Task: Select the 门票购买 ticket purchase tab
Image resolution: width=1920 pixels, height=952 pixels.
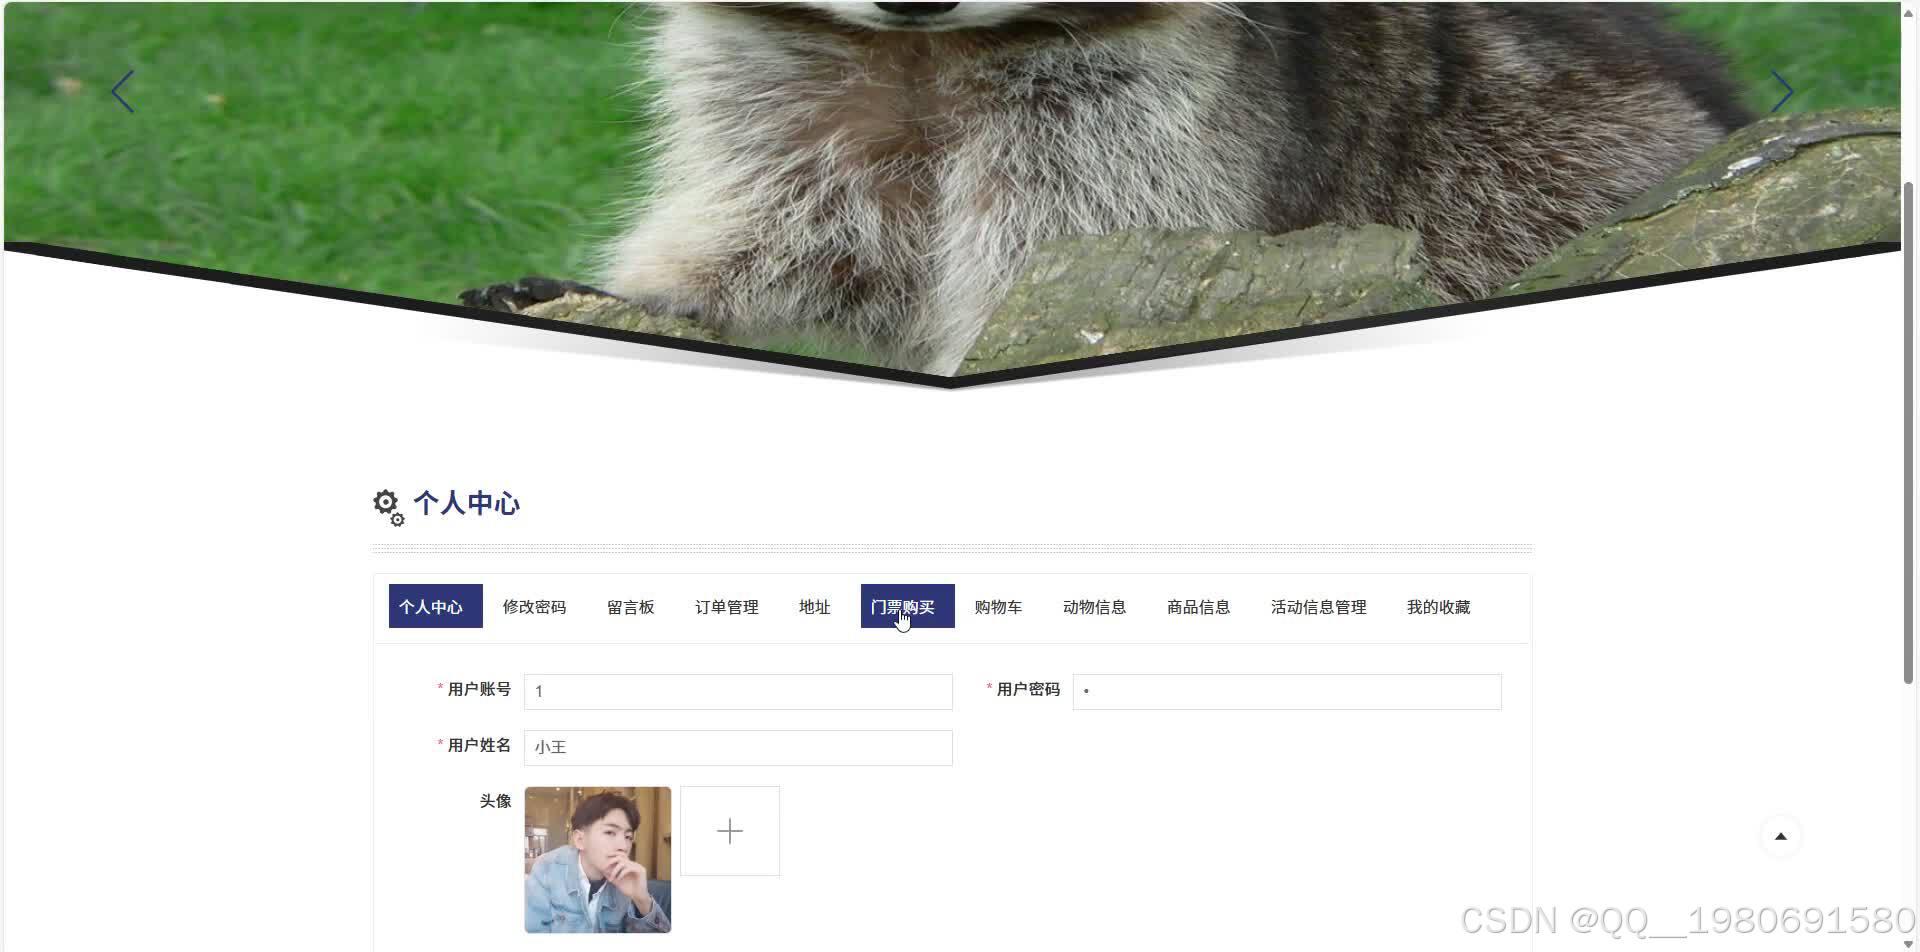Action: pos(905,606)
